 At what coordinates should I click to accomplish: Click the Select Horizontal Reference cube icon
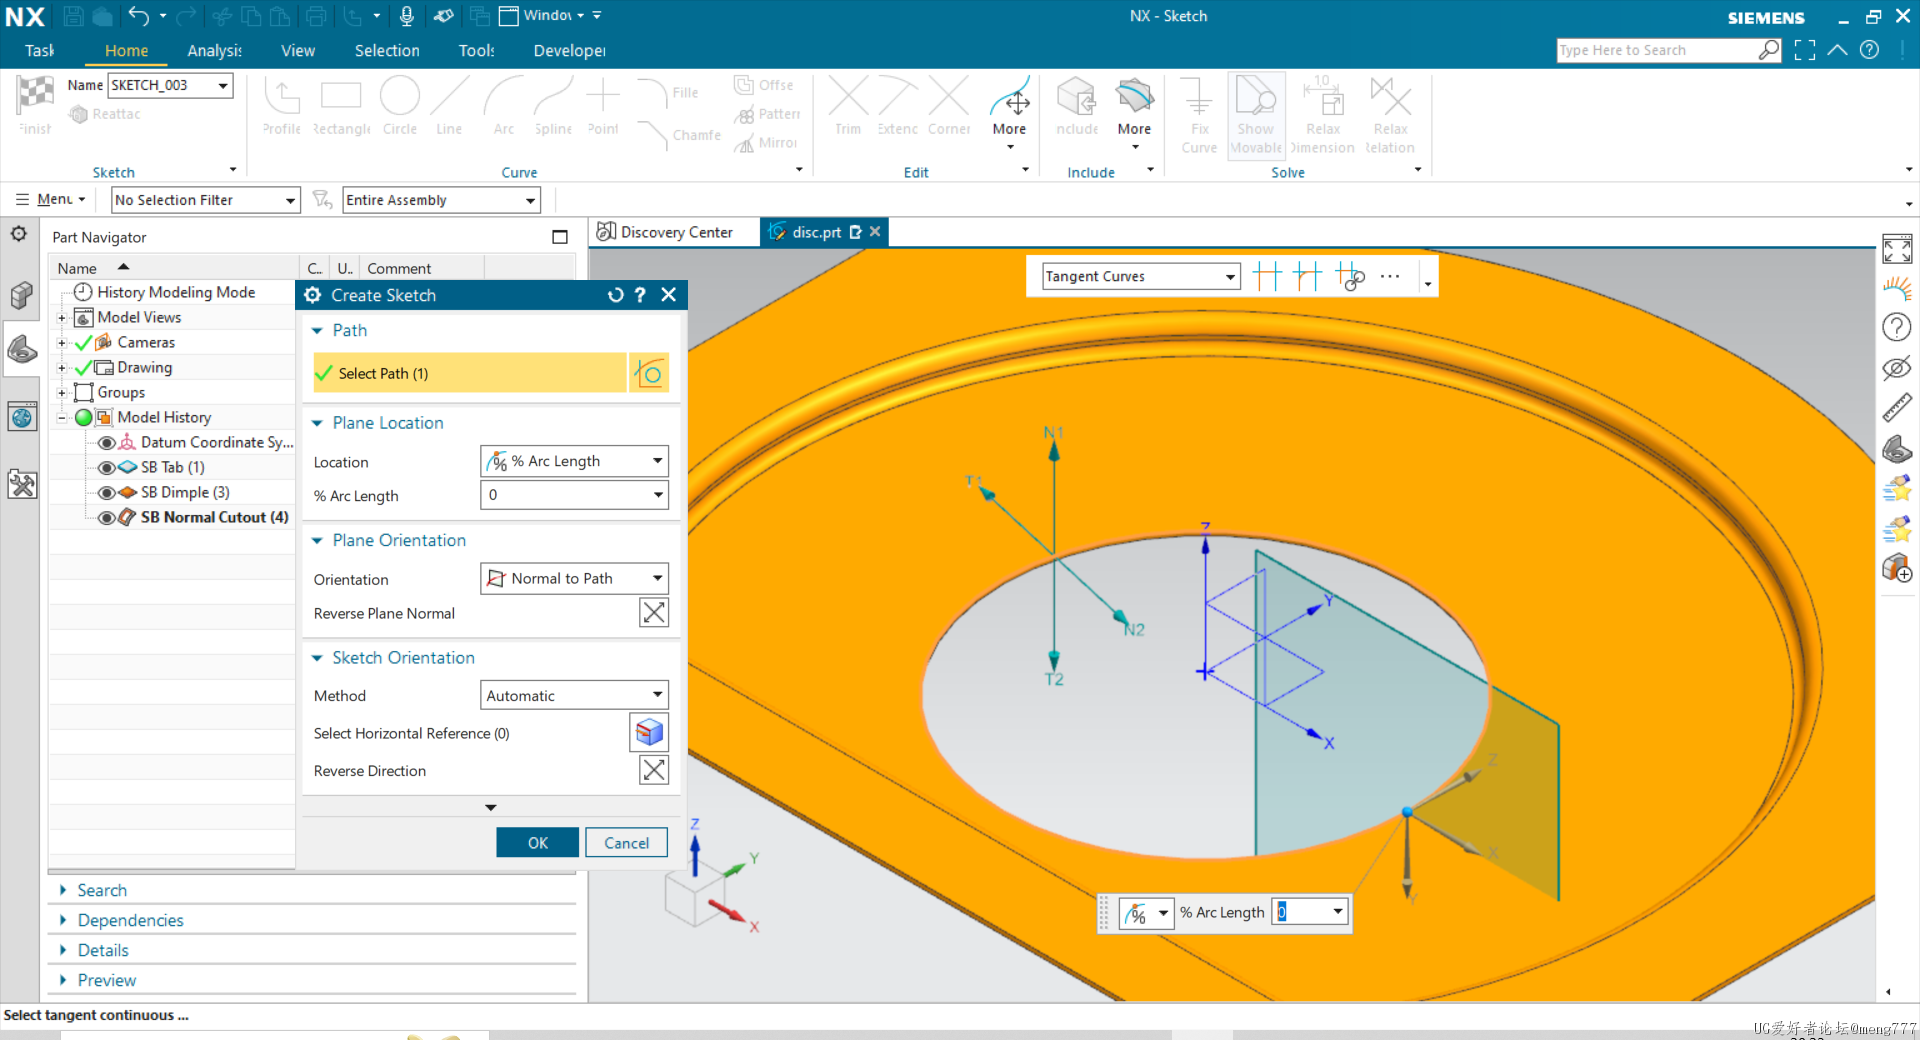pos(649,733)
